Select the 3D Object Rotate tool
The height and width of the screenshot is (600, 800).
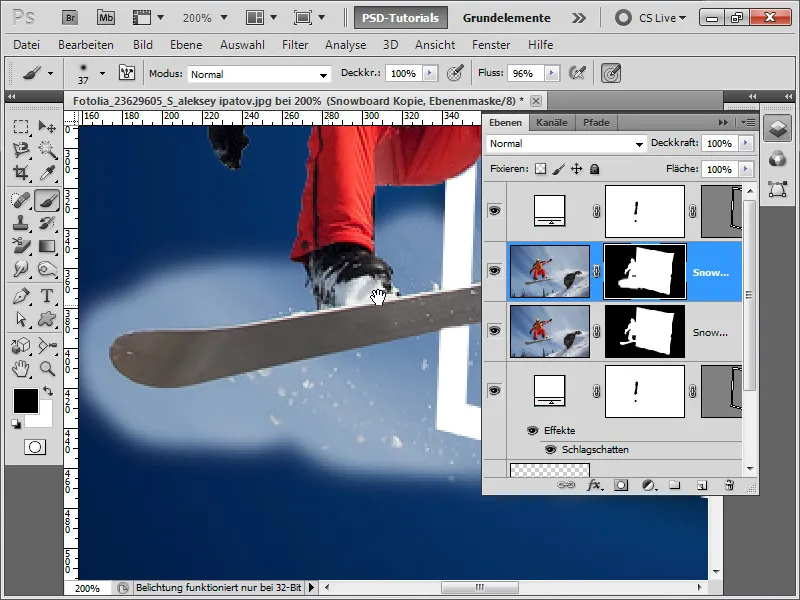click(x=21, y=346)
